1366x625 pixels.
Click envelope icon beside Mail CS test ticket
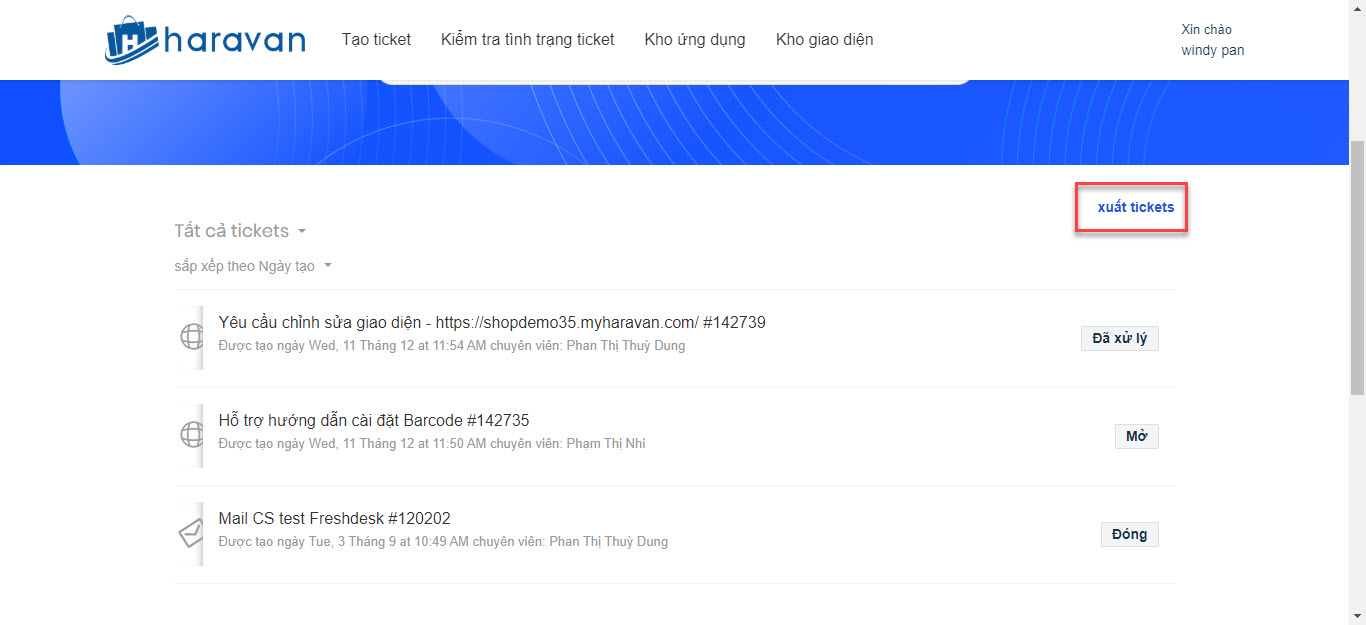[192, 533]
